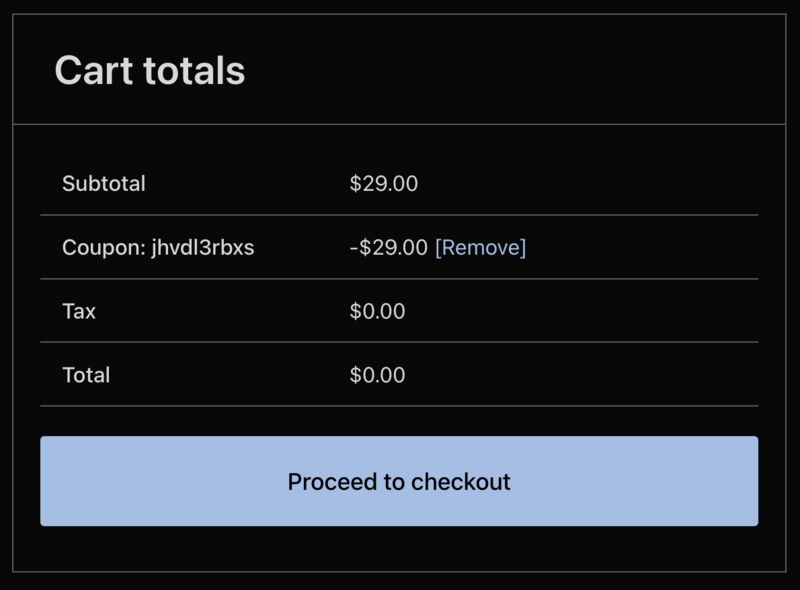Viewport: 800px width, 590px height.
Task: Click the dollar sign of the subtotal $29.00
Action: [x=355, y=184]
